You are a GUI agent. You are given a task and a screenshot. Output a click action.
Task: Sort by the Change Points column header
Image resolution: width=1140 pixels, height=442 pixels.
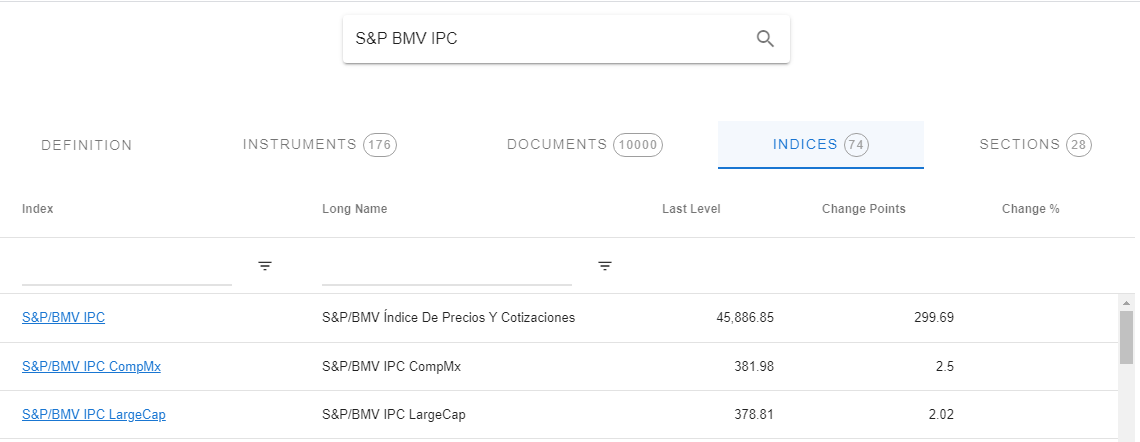864,209
